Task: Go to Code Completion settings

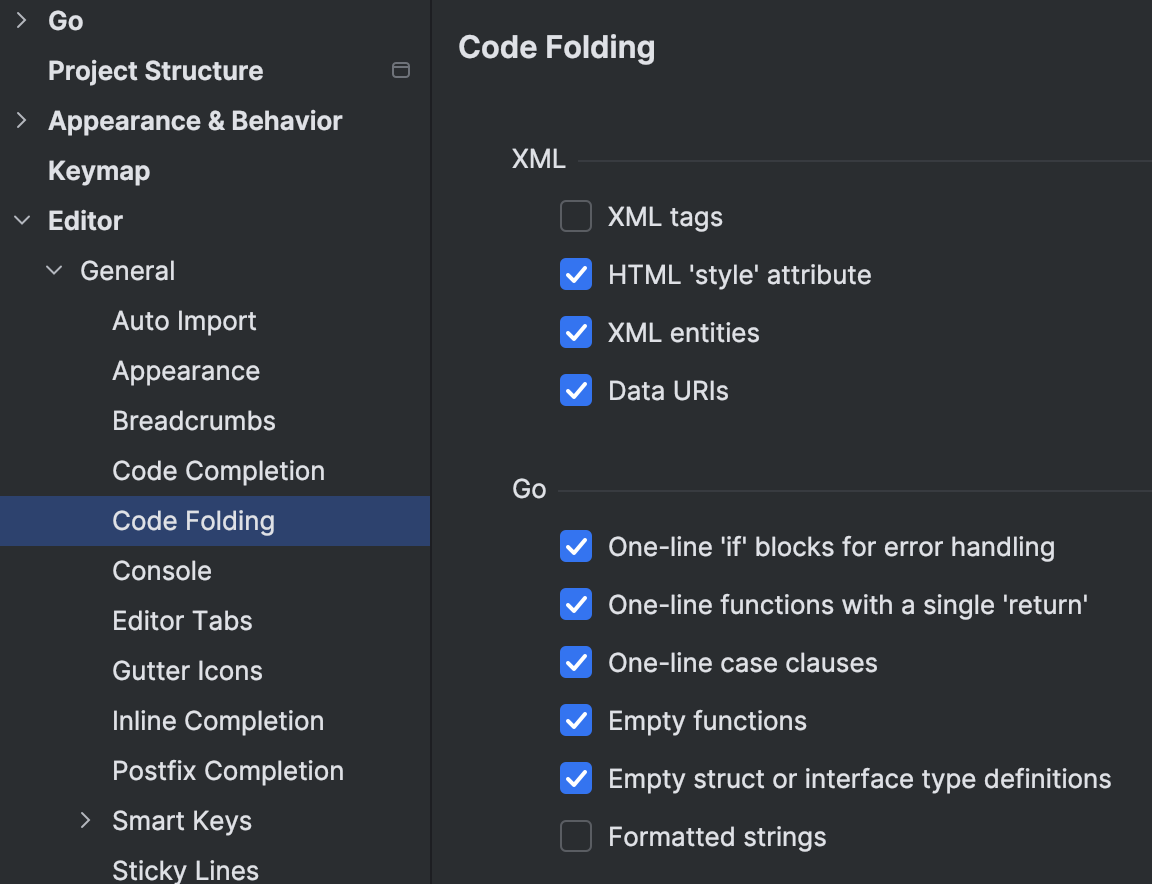Action: pyautogui.click(x=218, y=471)
